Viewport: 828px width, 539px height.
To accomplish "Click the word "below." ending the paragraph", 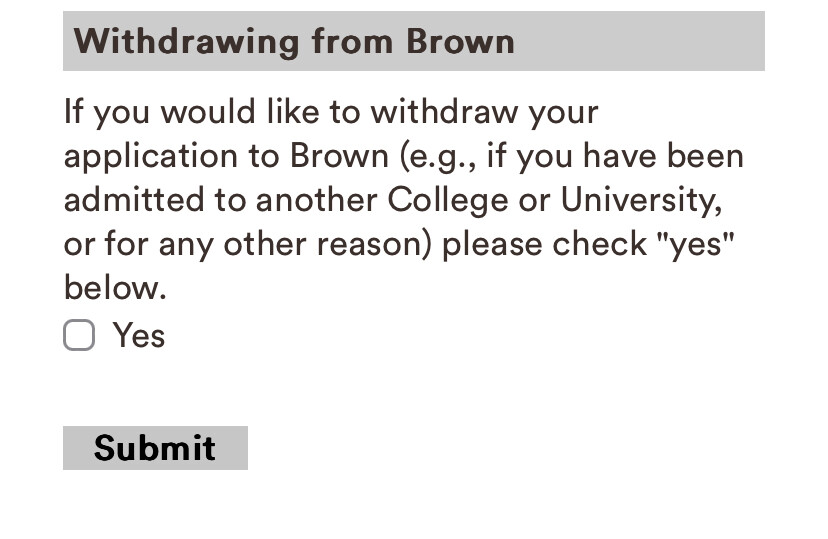I will click(x=114, y=288).
